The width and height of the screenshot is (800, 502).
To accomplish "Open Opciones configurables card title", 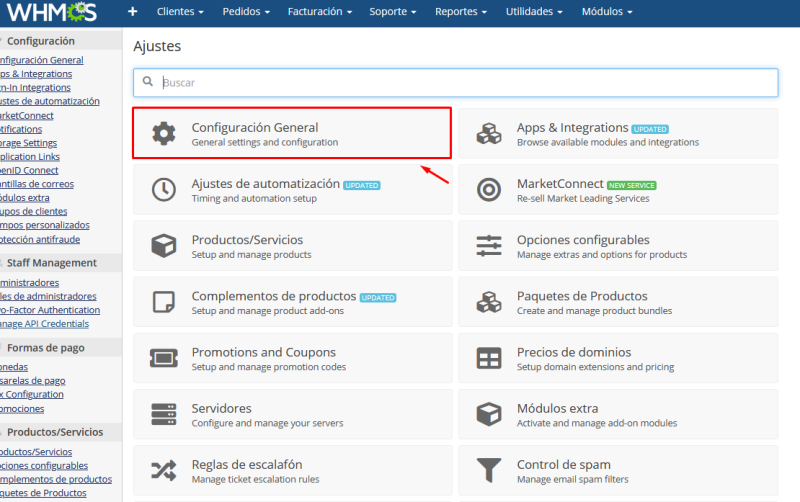I will click(x=583, y=240).
